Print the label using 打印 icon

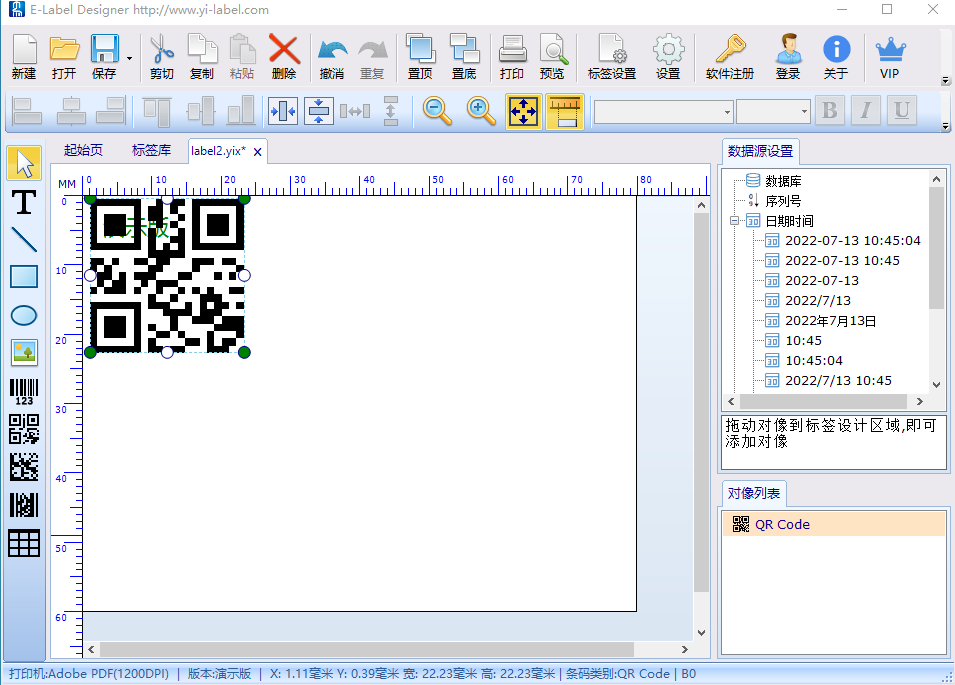(x=512, y=56)
